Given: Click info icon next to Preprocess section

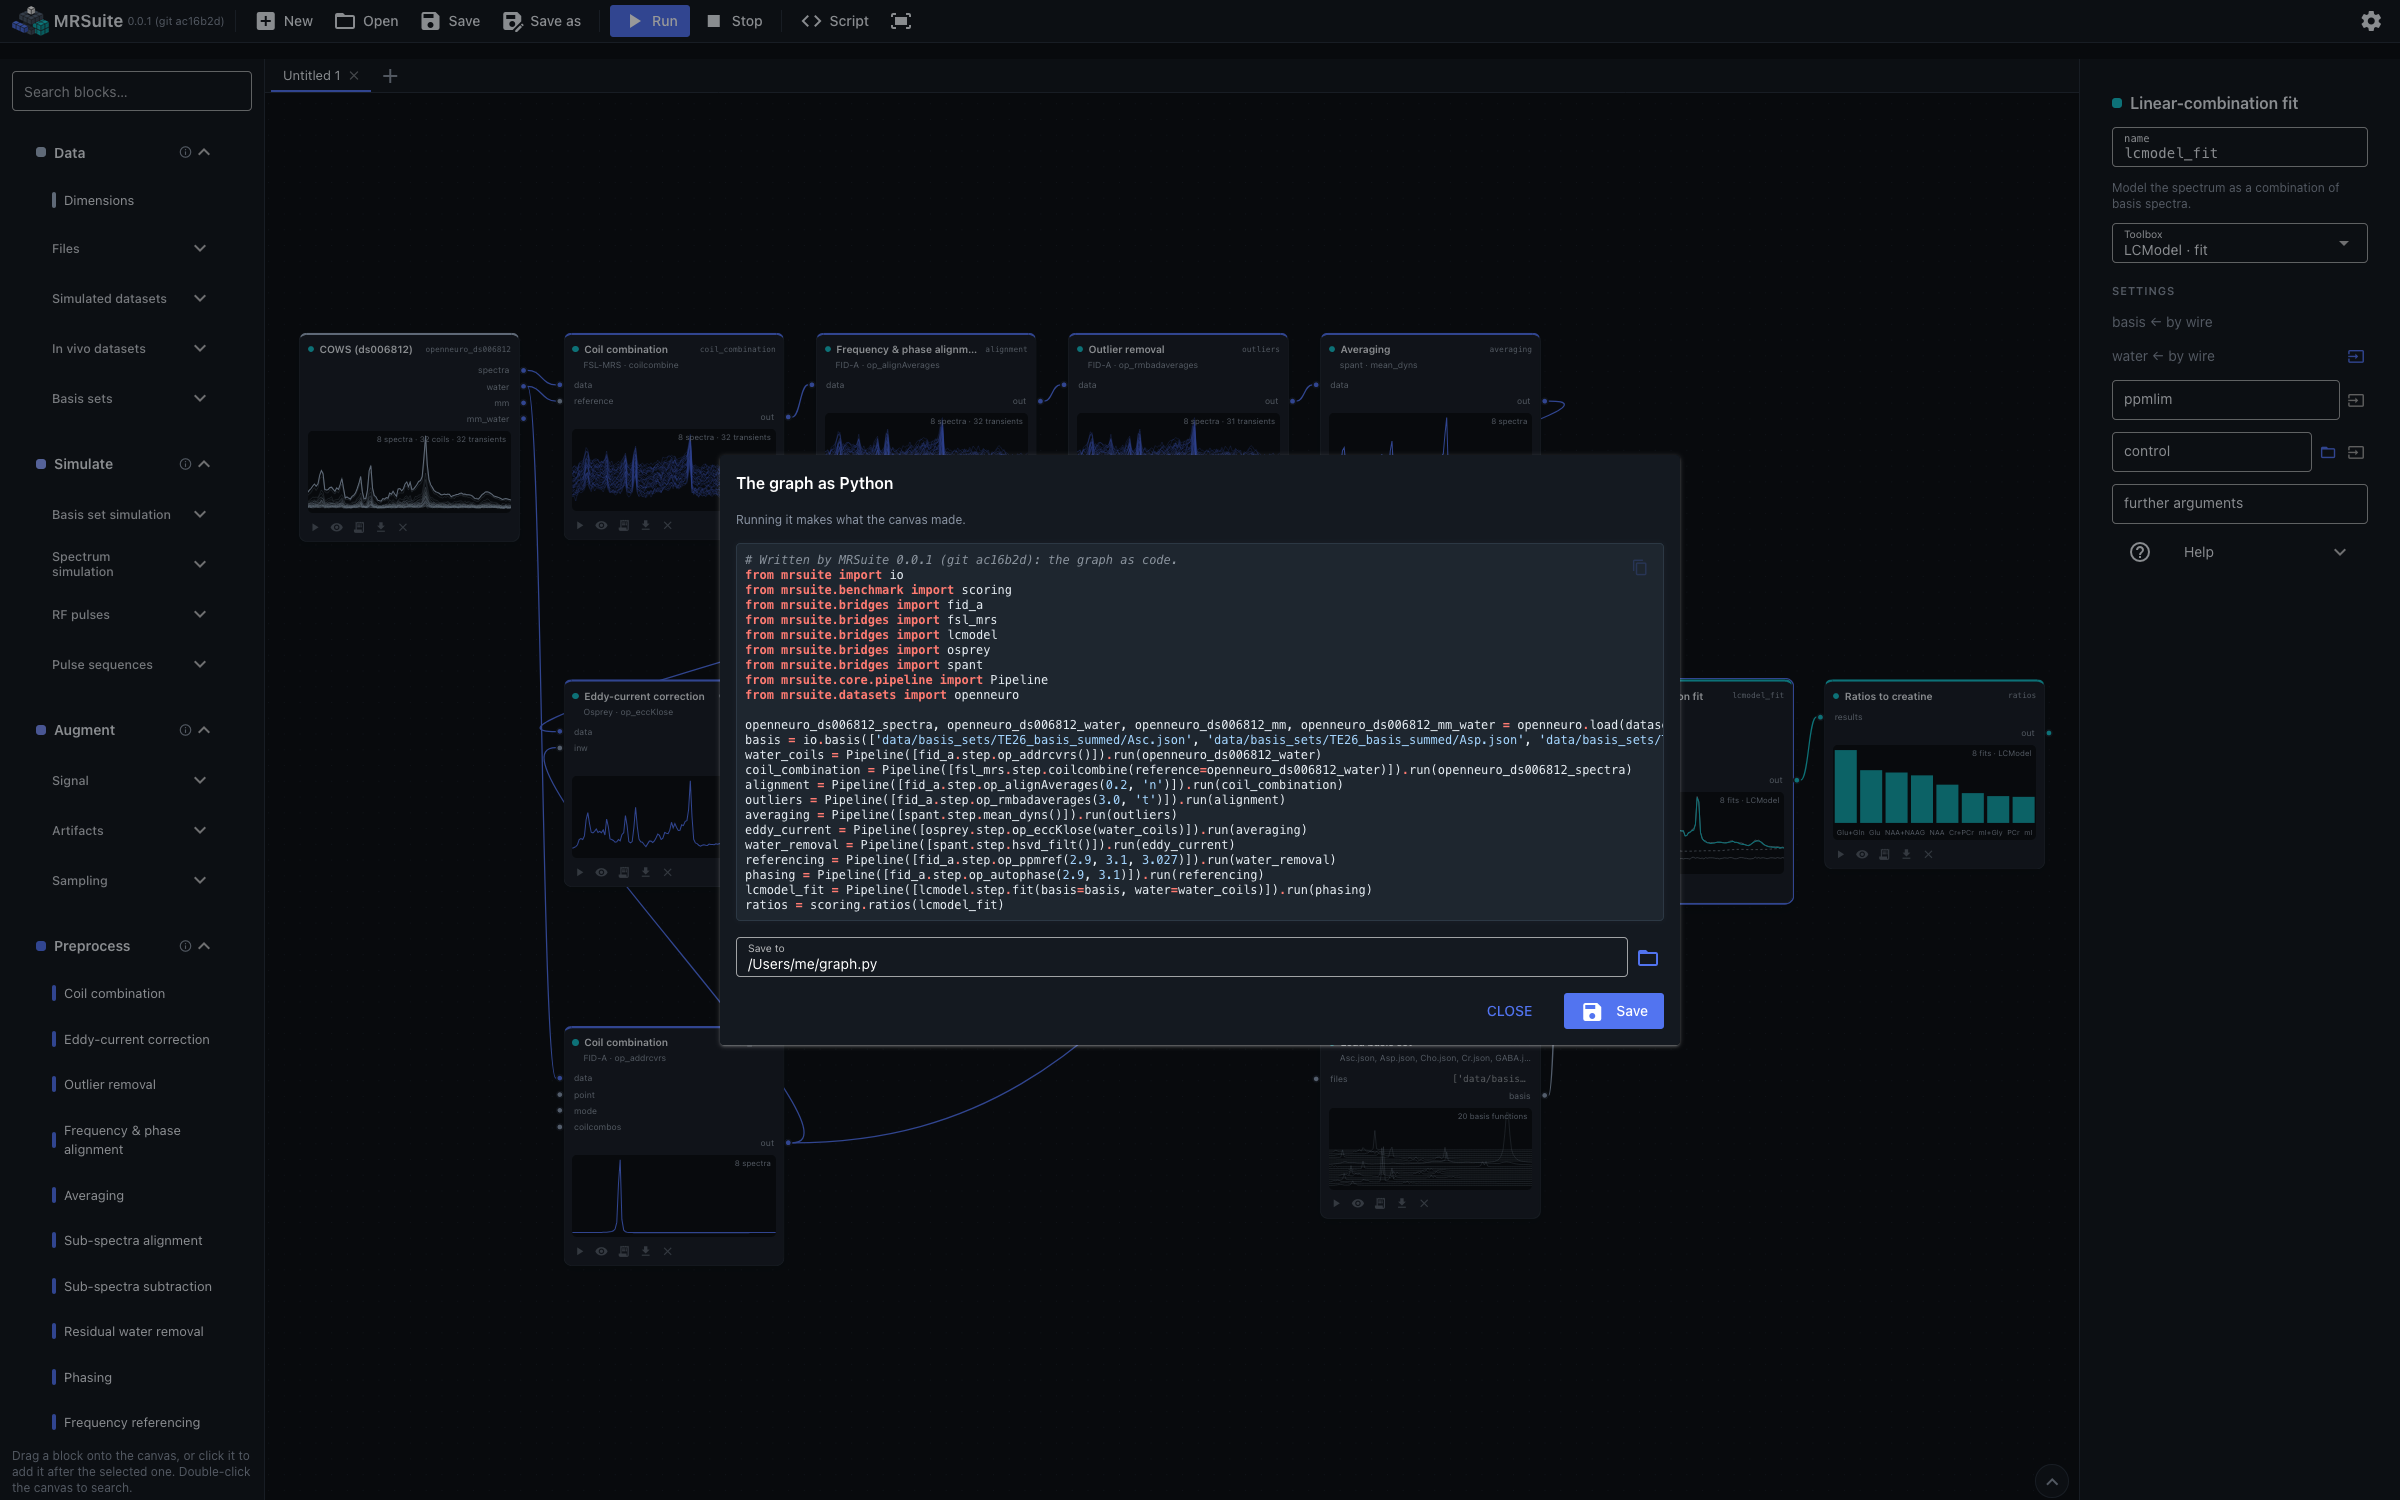Looking at the screenshot, I should tap(185, 946).
